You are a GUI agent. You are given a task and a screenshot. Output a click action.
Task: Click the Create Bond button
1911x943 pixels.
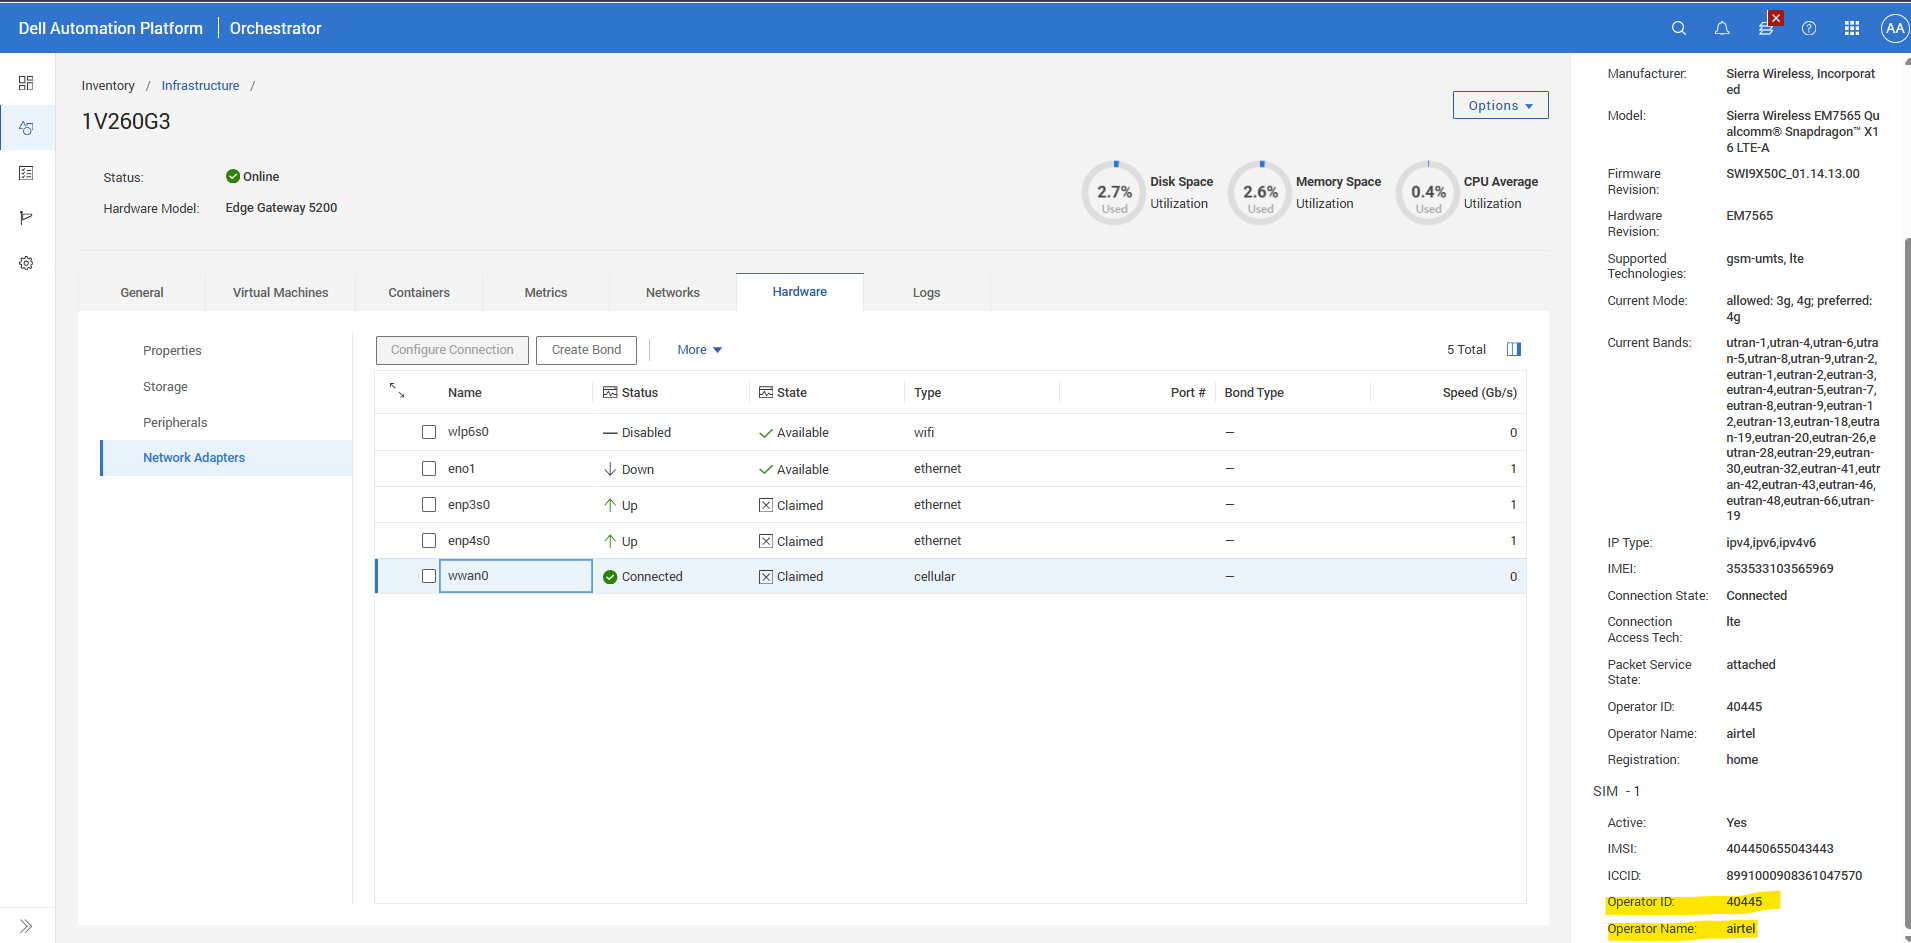tap(586, 350)
